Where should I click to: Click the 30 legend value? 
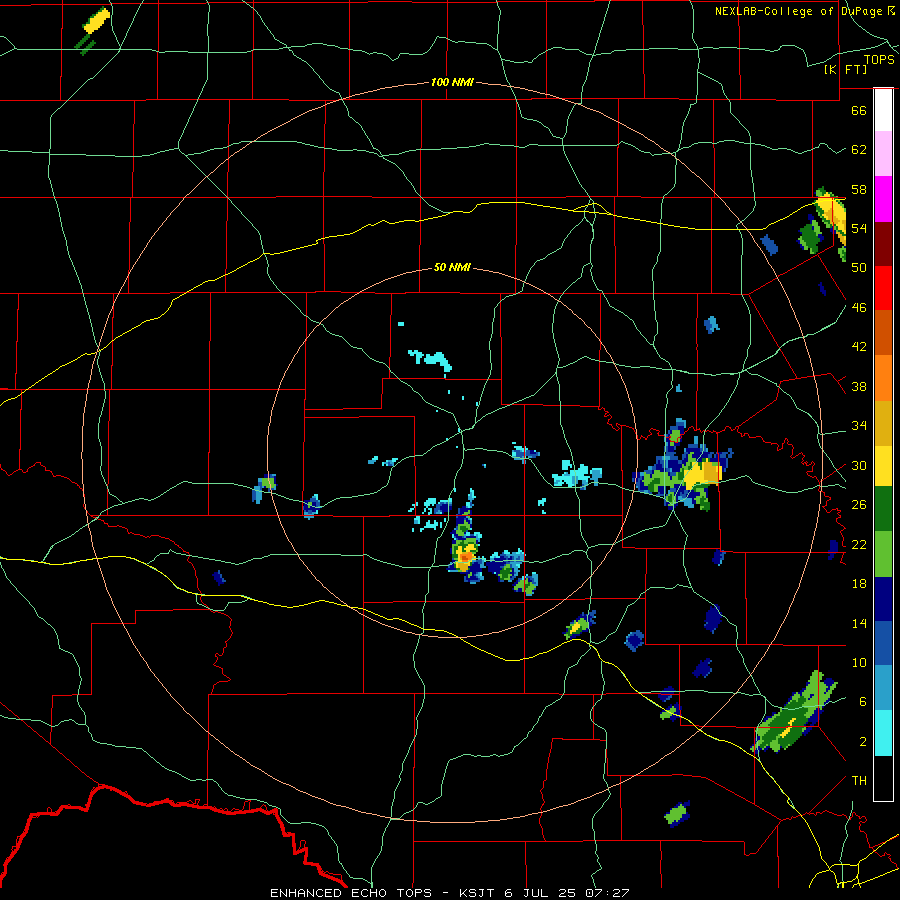tap(859, 465)
